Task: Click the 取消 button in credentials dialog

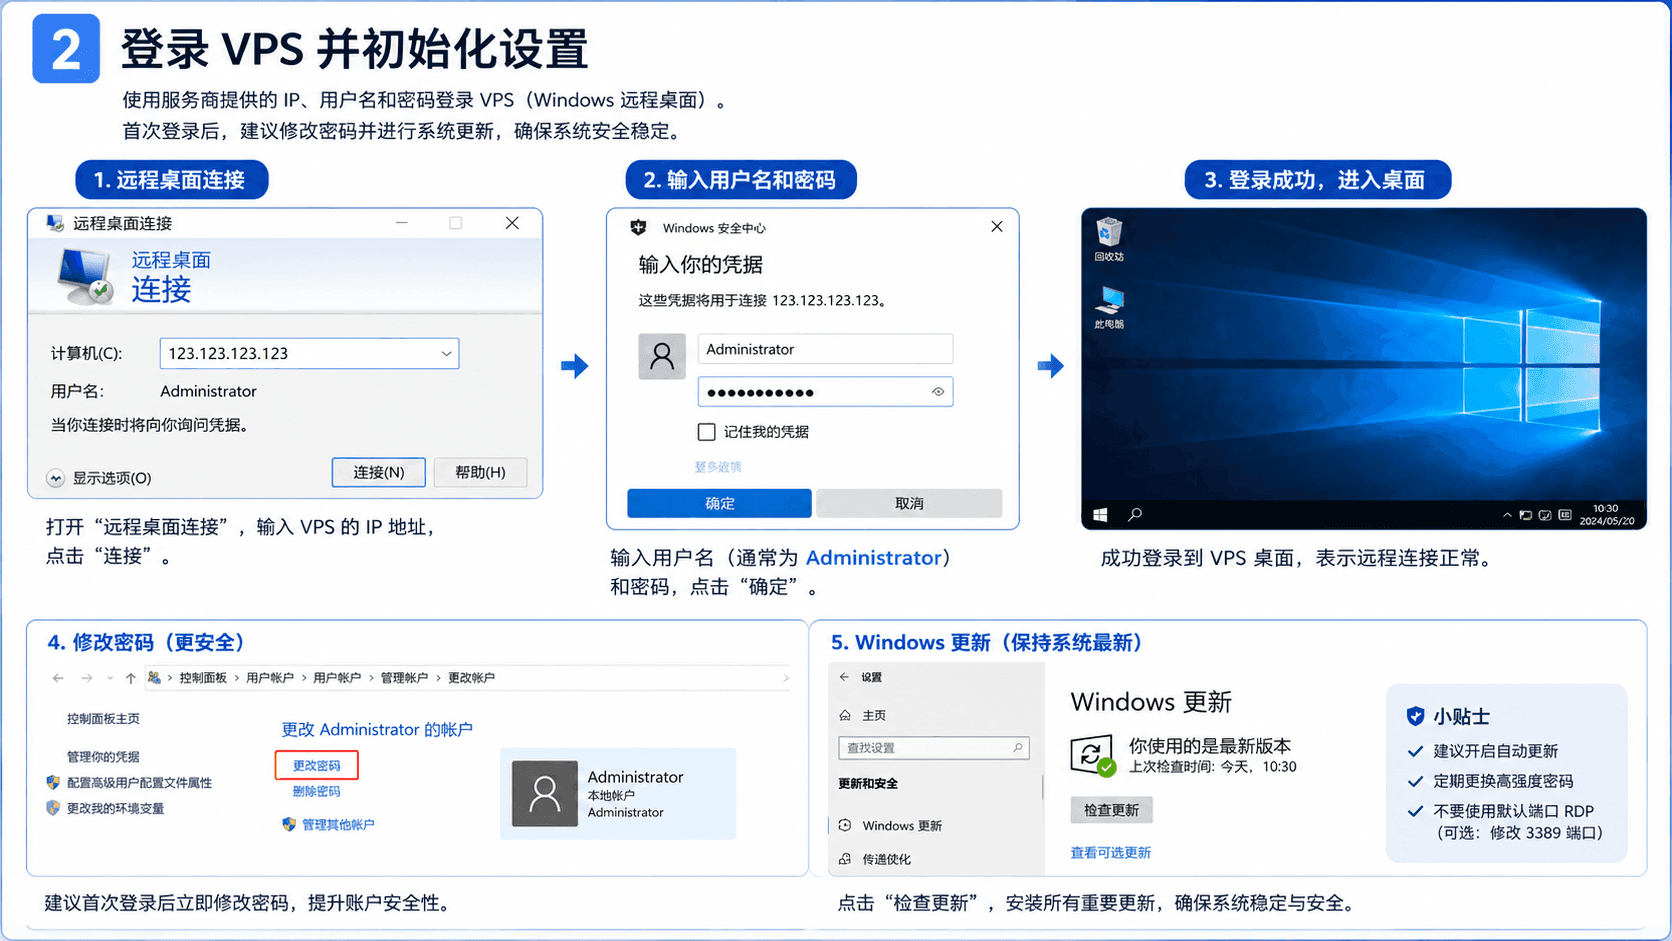Action: [909, 503]
